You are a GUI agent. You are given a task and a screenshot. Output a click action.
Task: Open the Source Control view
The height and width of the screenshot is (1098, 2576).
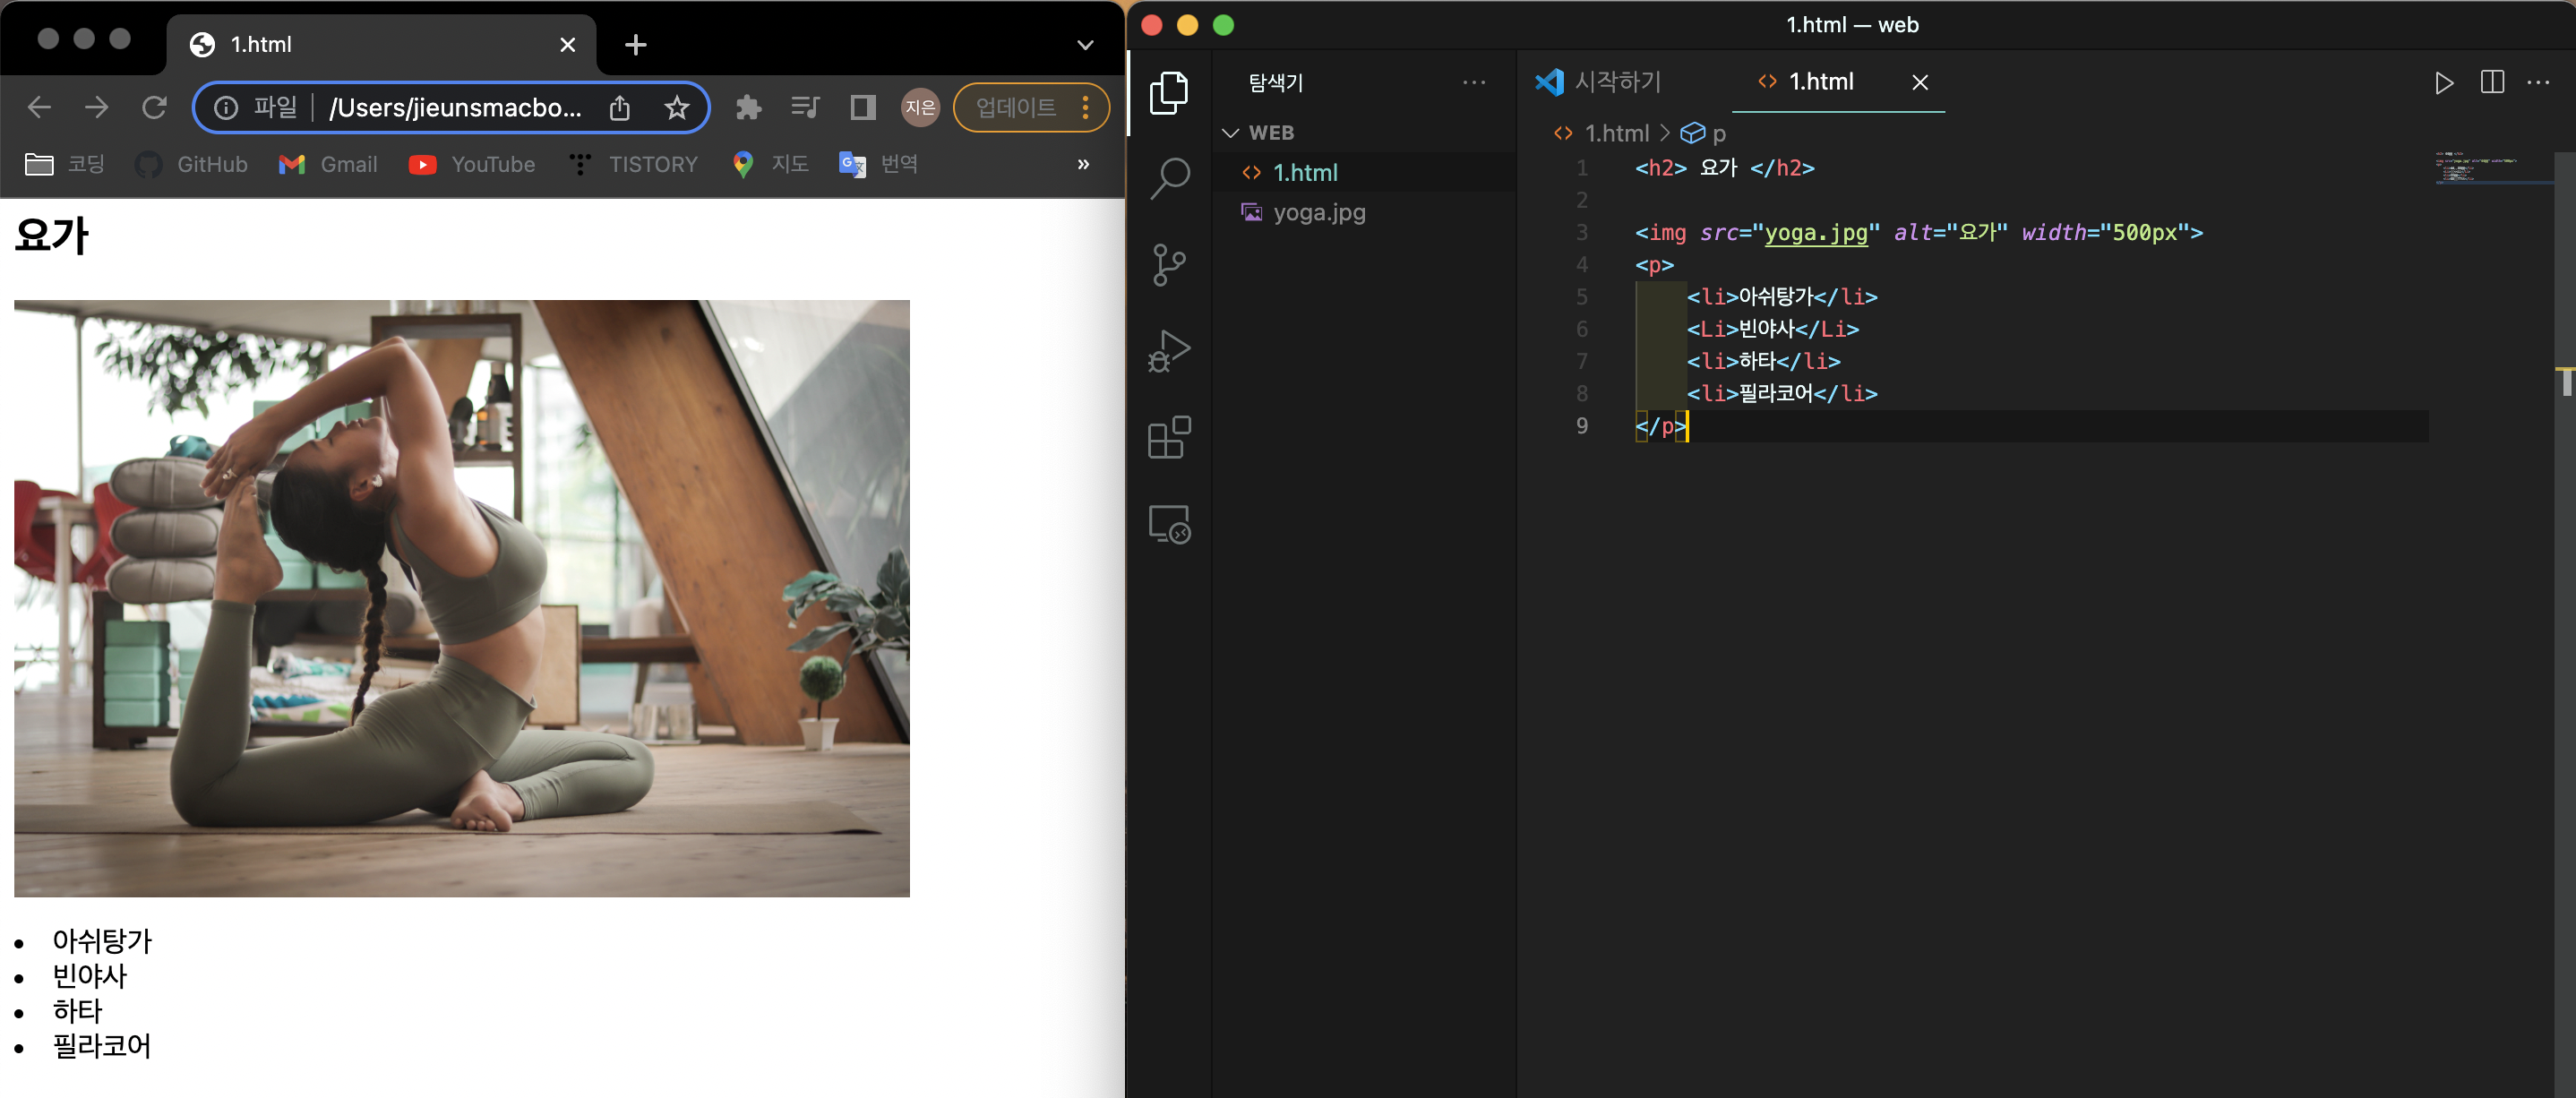click(x=1168, y=265)
